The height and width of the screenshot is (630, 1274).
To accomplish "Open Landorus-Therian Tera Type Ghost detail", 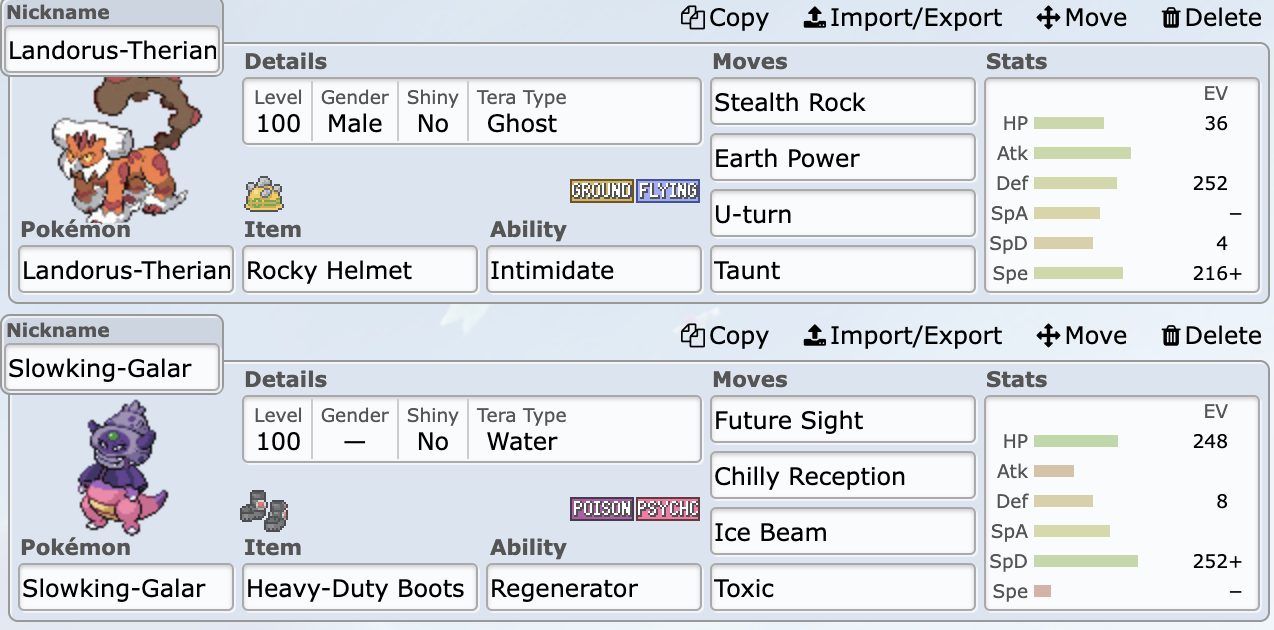I will 522,112.
